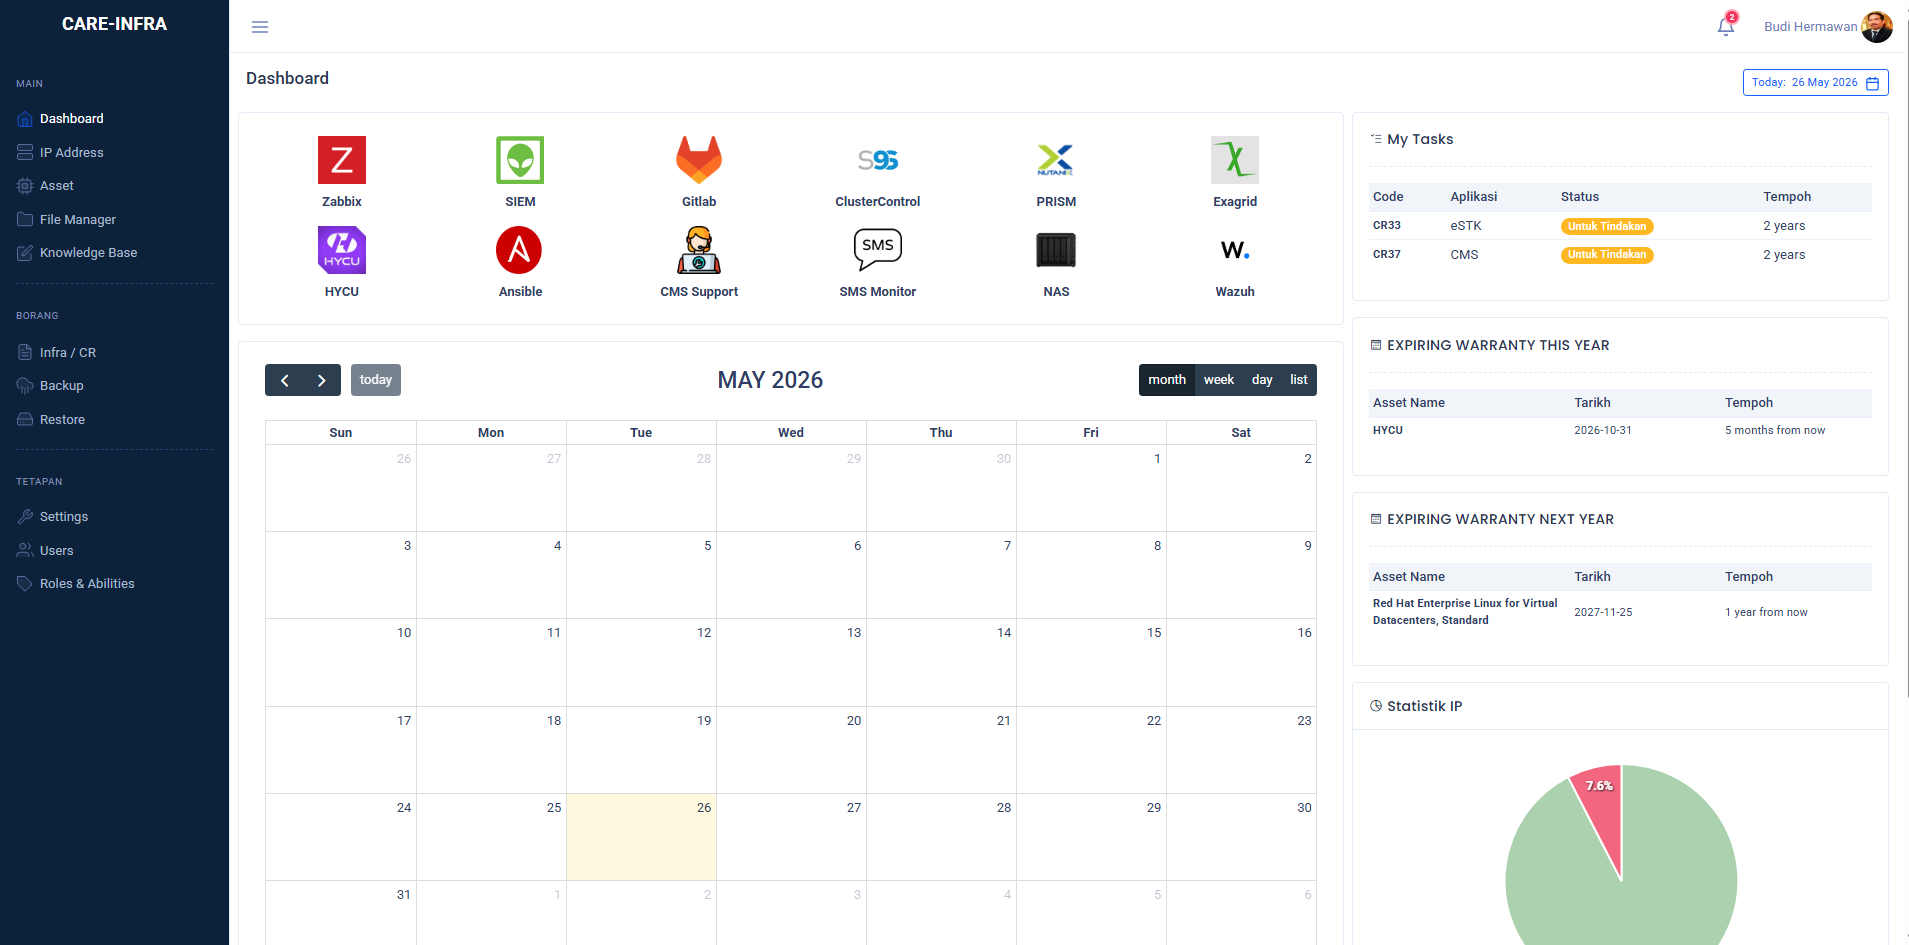The height and width of the screenshot is (945, 1909).
Task: Launch the HYCU purple icon
Action: point(342,250)
